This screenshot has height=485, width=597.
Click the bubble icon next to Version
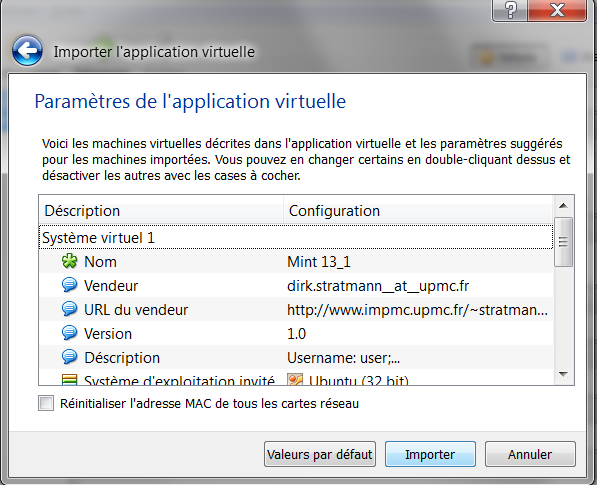[69, 333]
